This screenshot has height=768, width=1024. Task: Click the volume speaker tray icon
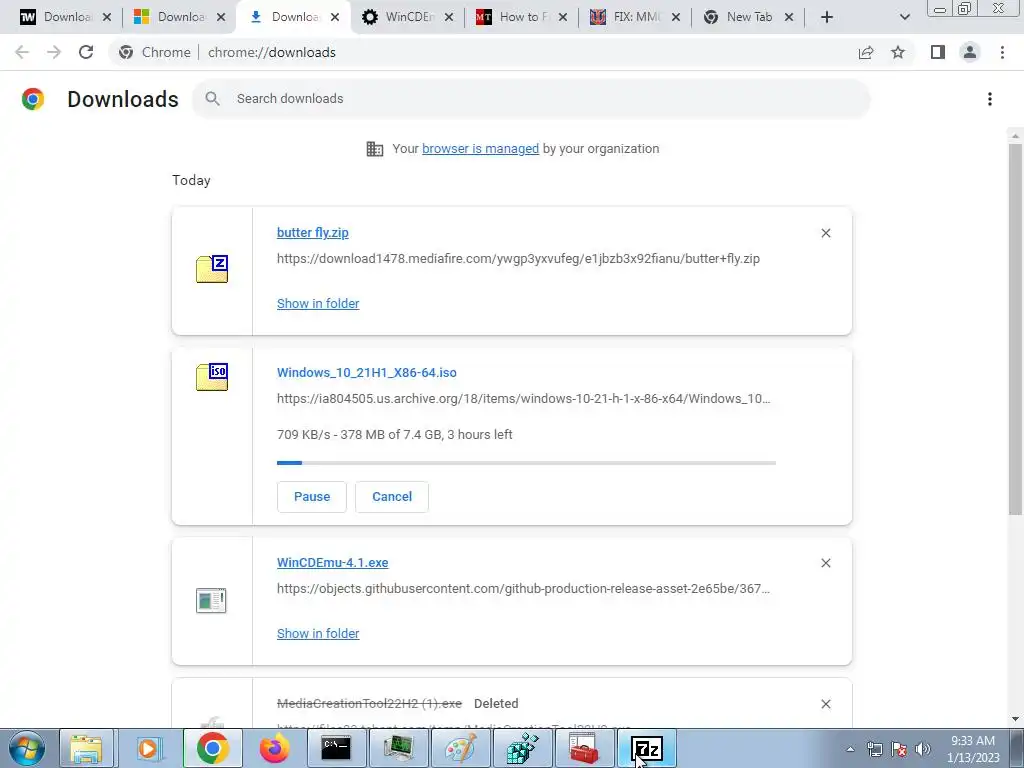[923, 749]
